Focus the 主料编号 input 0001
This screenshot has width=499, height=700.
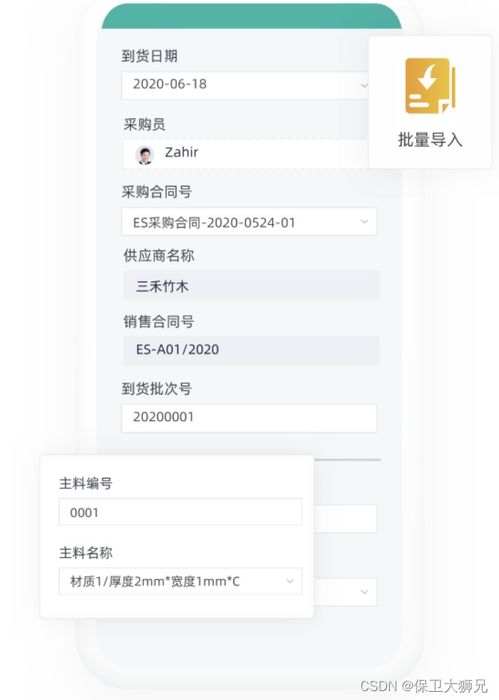point(180,512)
